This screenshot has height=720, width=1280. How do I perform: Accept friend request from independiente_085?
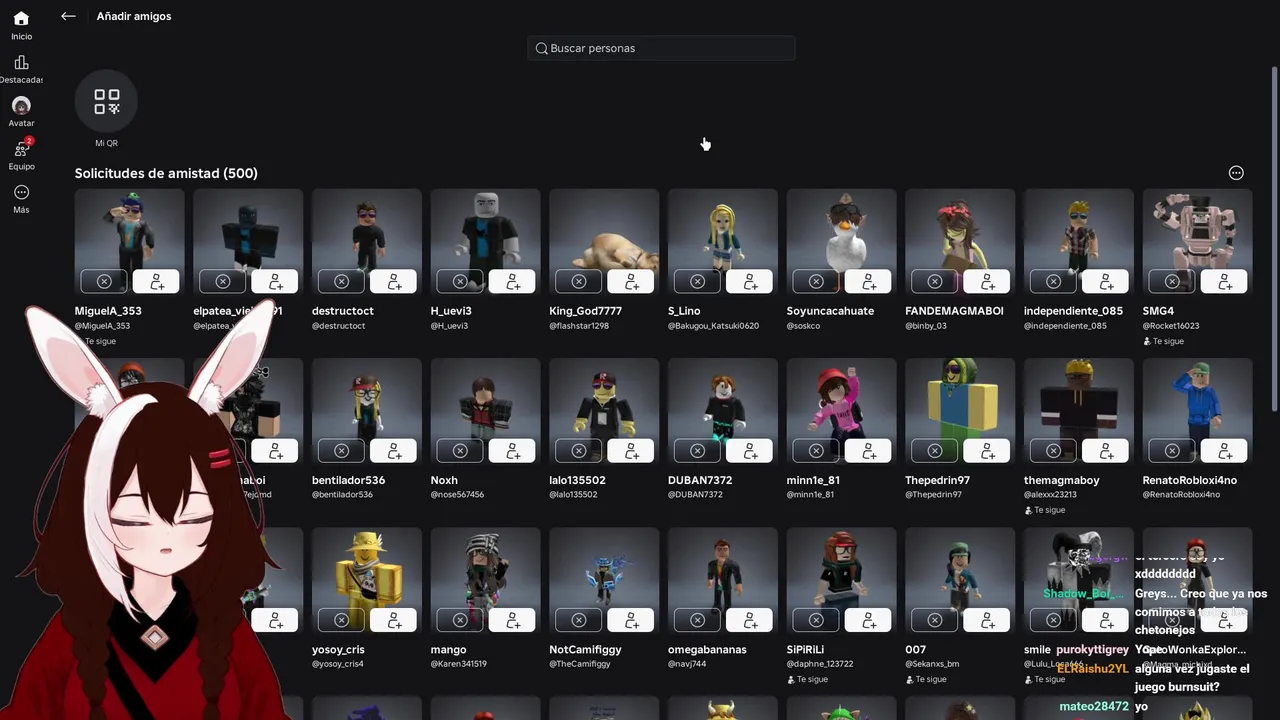point(1106,282)
